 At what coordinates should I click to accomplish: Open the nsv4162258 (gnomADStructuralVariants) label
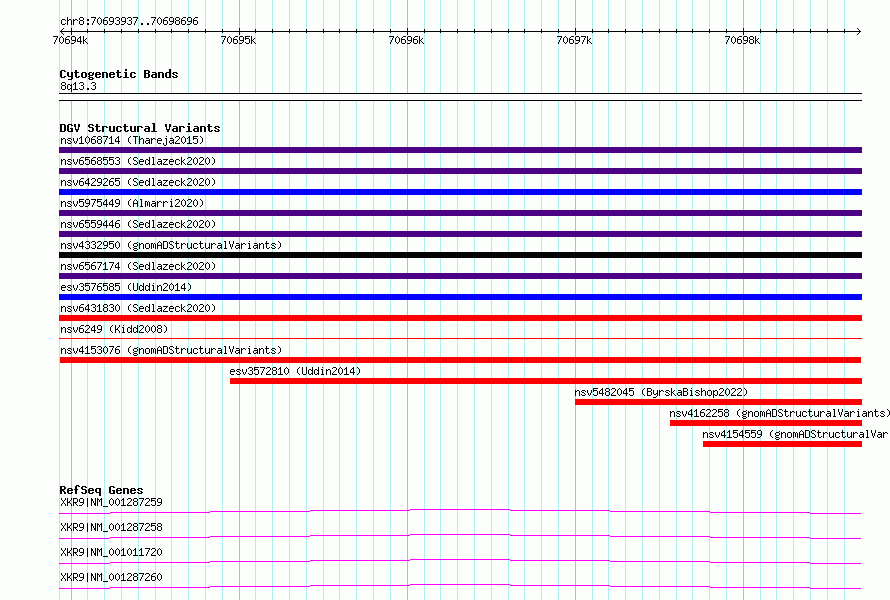pos(779,413)
